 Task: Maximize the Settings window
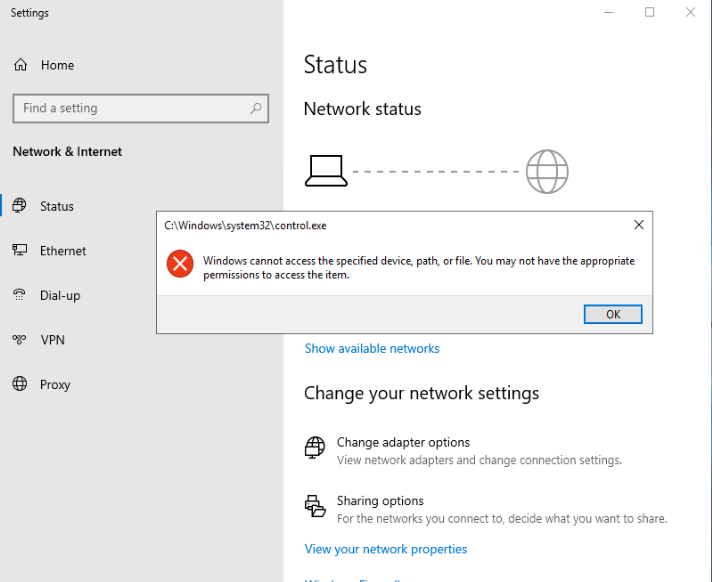coord(650,12)
